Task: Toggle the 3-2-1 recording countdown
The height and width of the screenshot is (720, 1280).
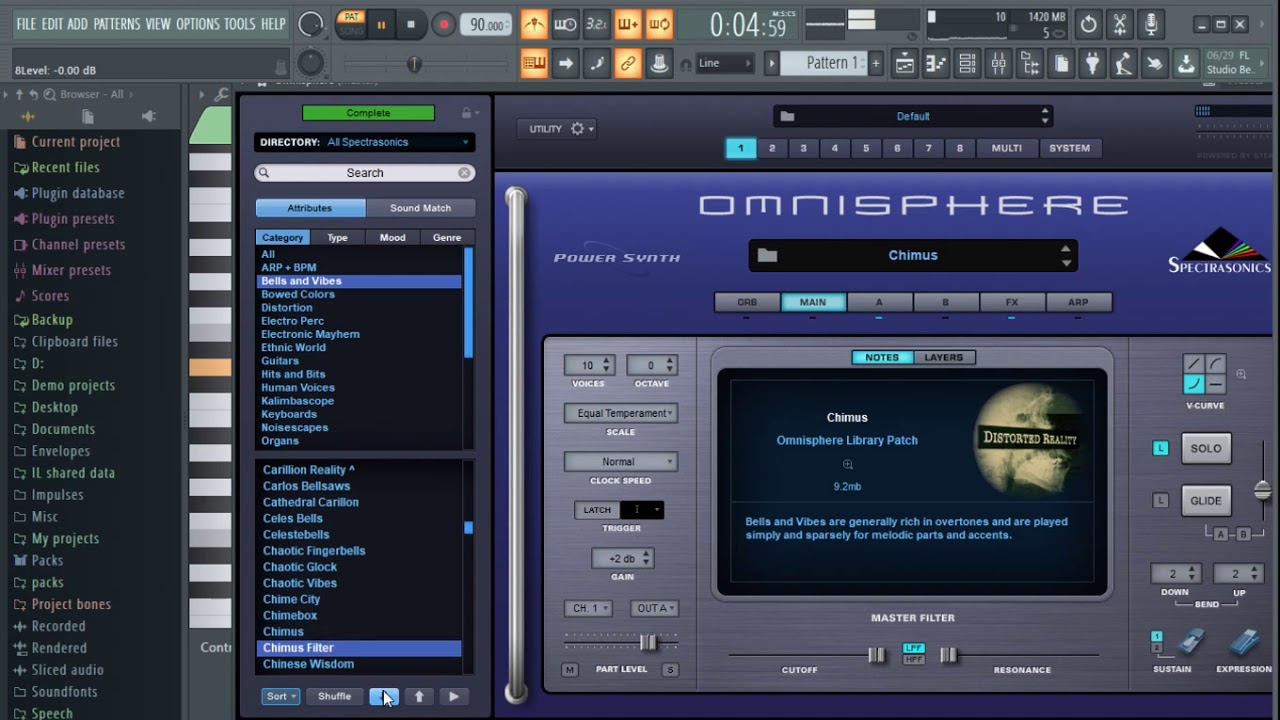Action: coord(597,24)
